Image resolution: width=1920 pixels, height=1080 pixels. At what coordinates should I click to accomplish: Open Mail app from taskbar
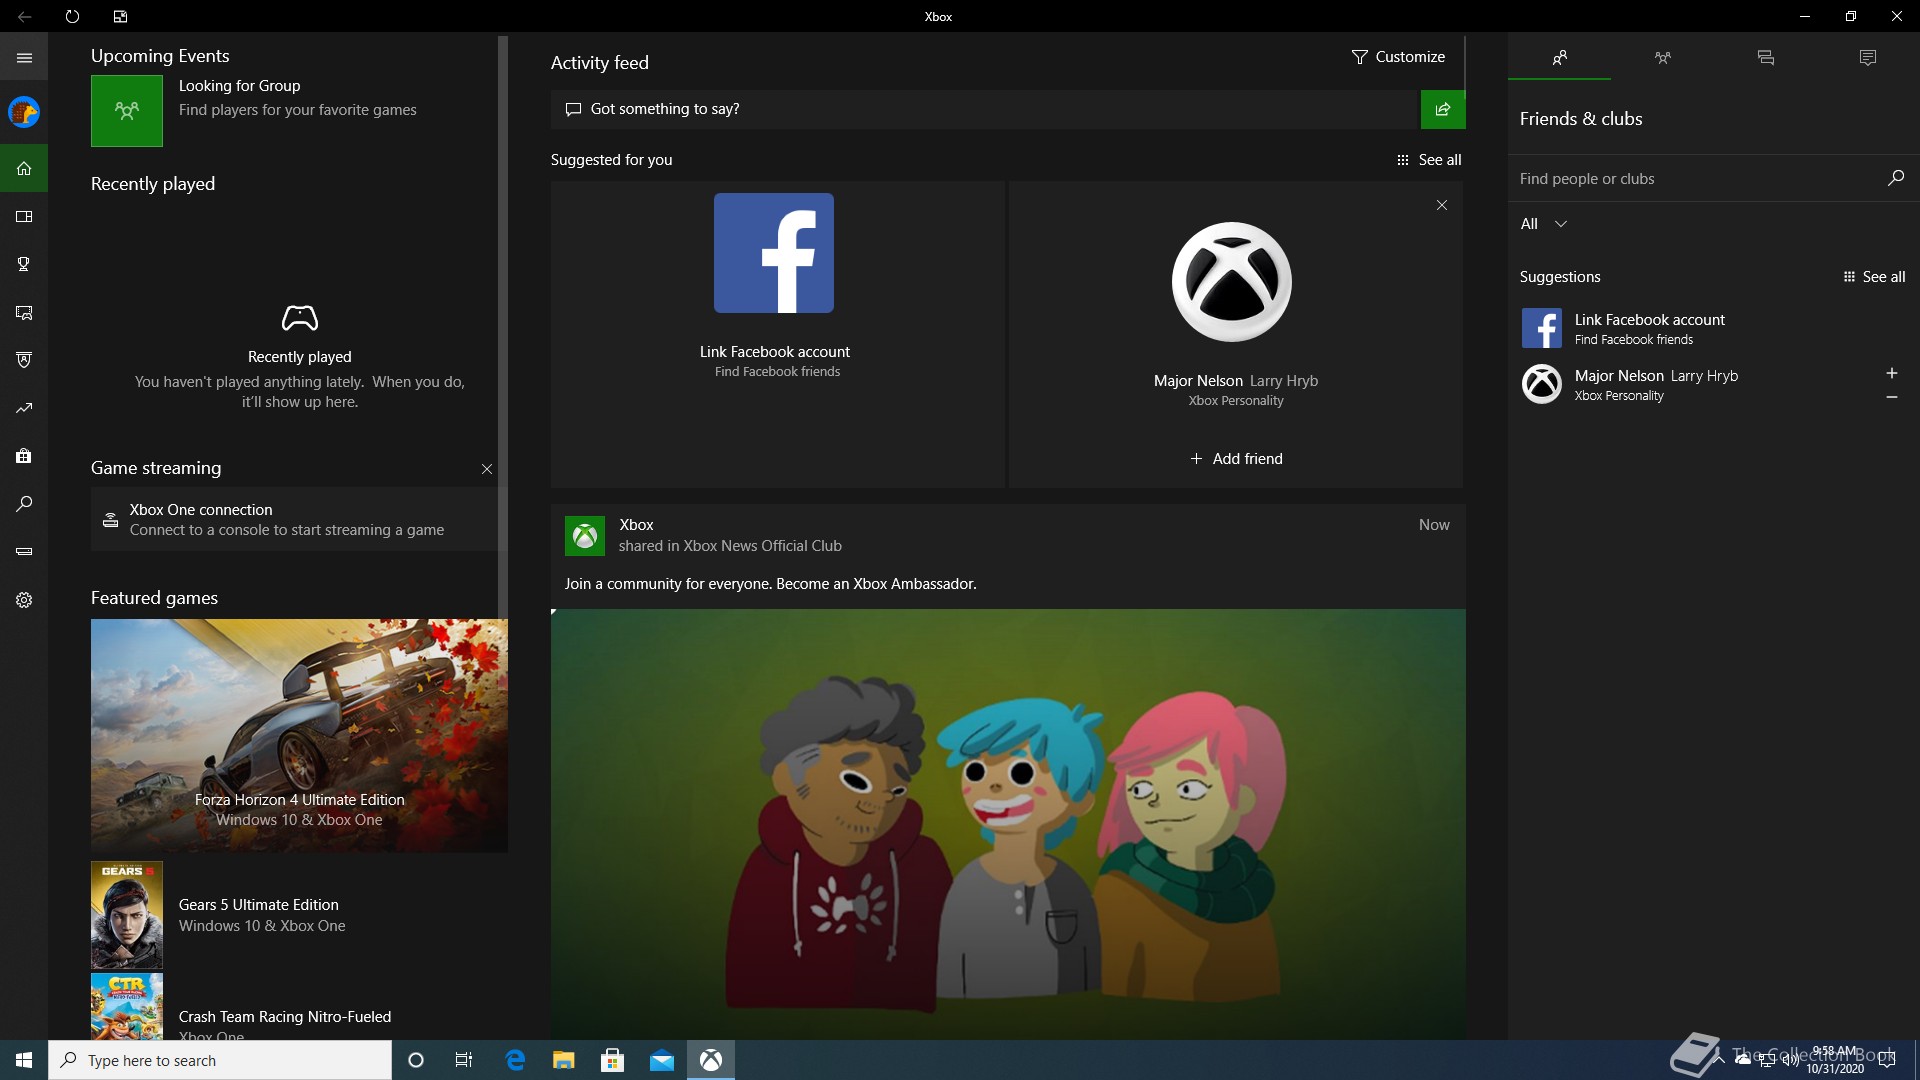click(662, 1060)
